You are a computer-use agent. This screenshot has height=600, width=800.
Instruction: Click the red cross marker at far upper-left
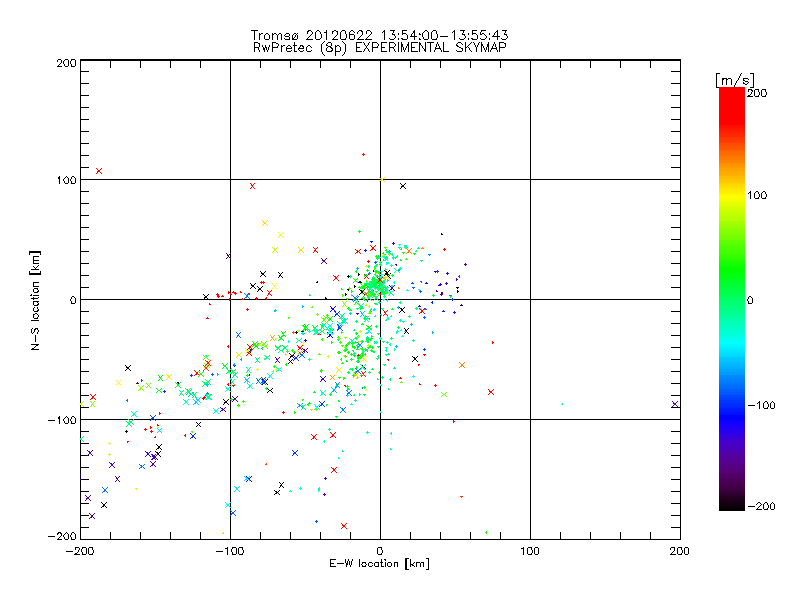[x=99, y=171]
